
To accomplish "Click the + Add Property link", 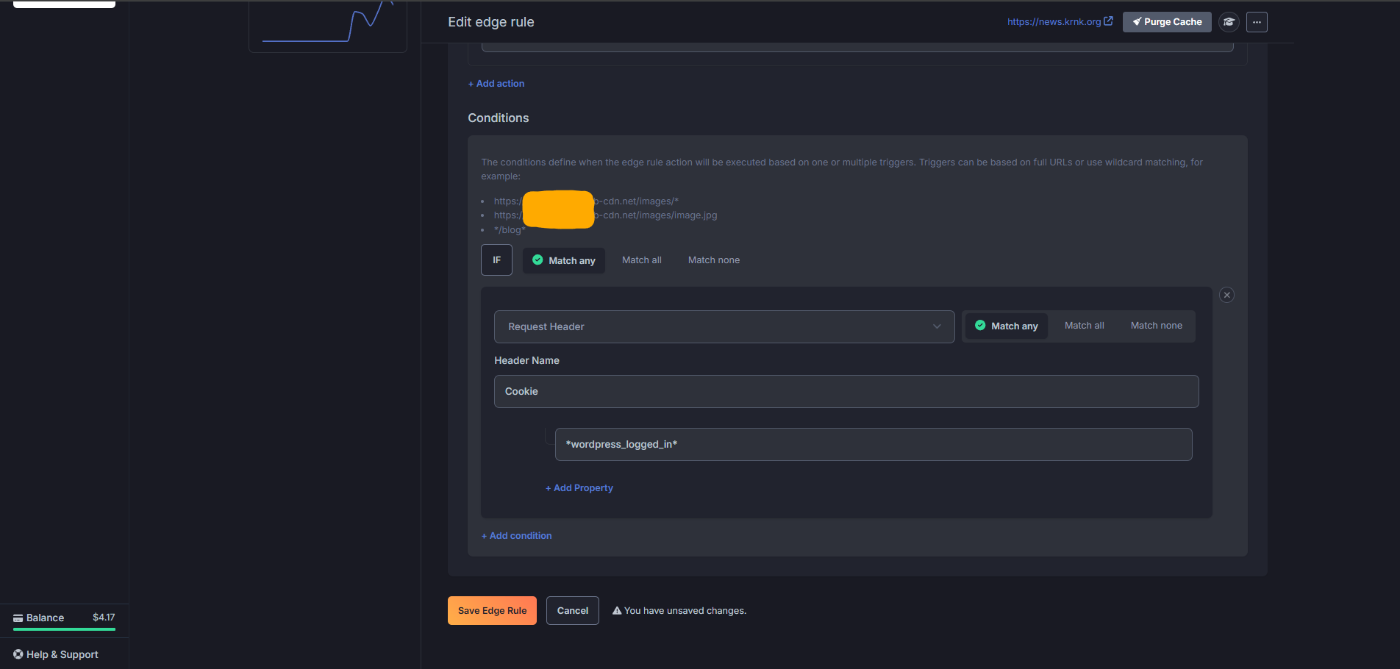I will pos(579,488).
